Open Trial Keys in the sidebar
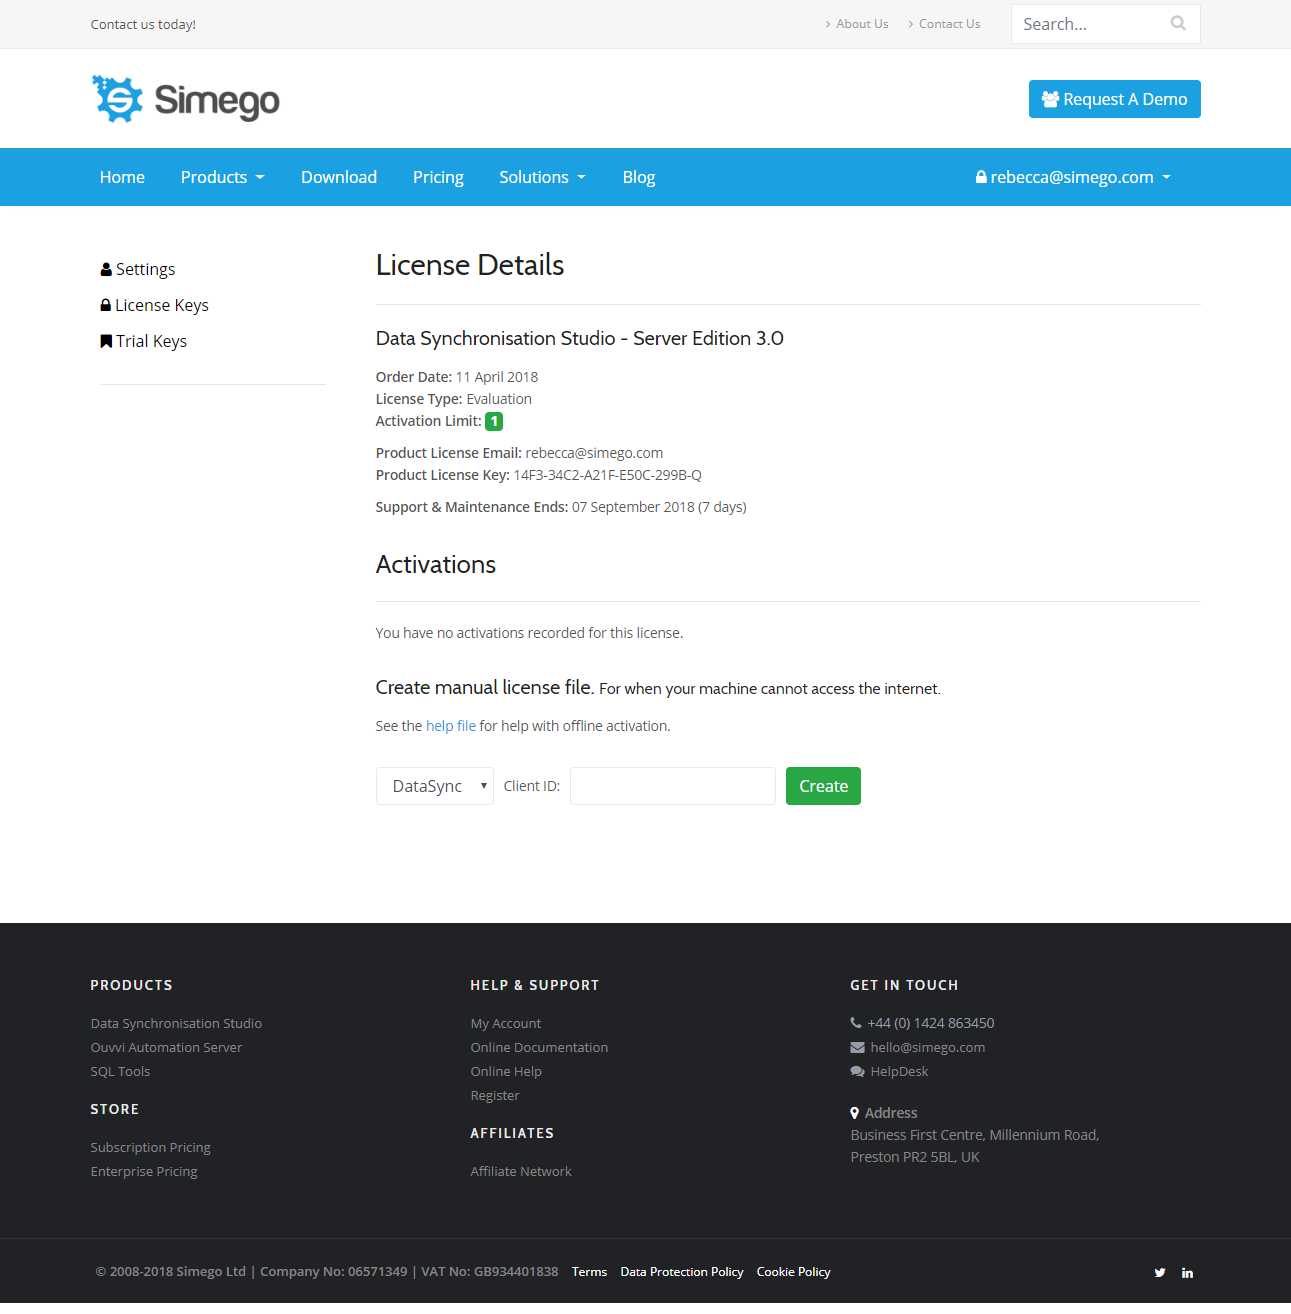This screenshot has height=1314, width=1291. point(144,341)
